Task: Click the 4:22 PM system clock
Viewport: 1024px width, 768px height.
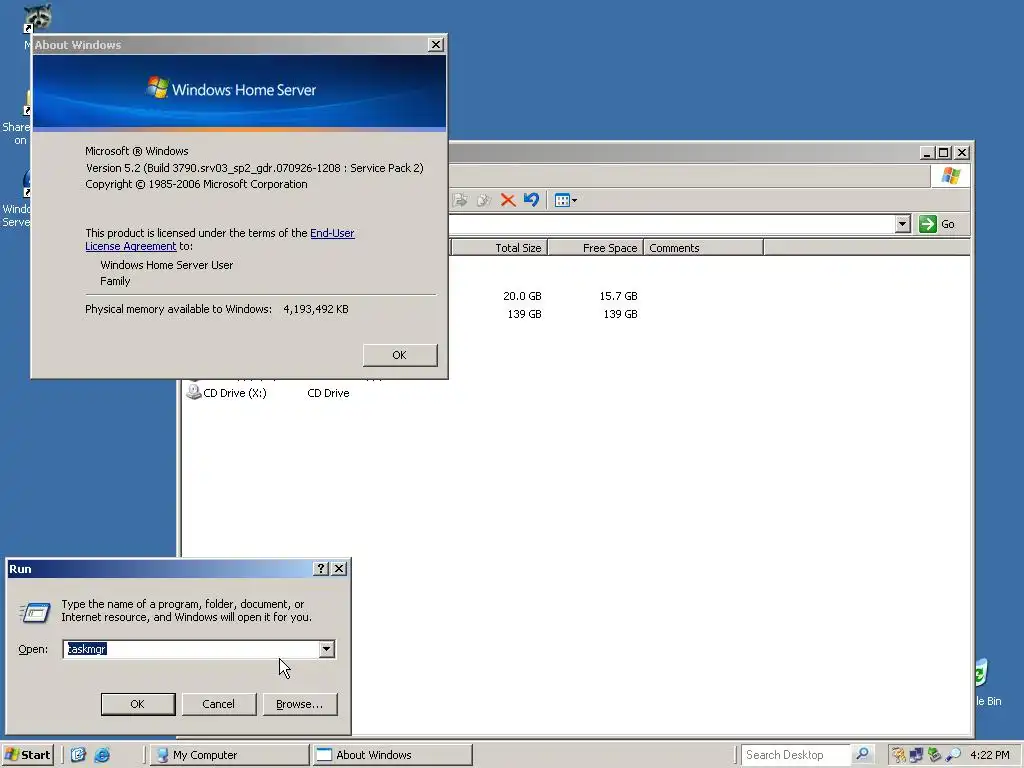Action: 990,755
